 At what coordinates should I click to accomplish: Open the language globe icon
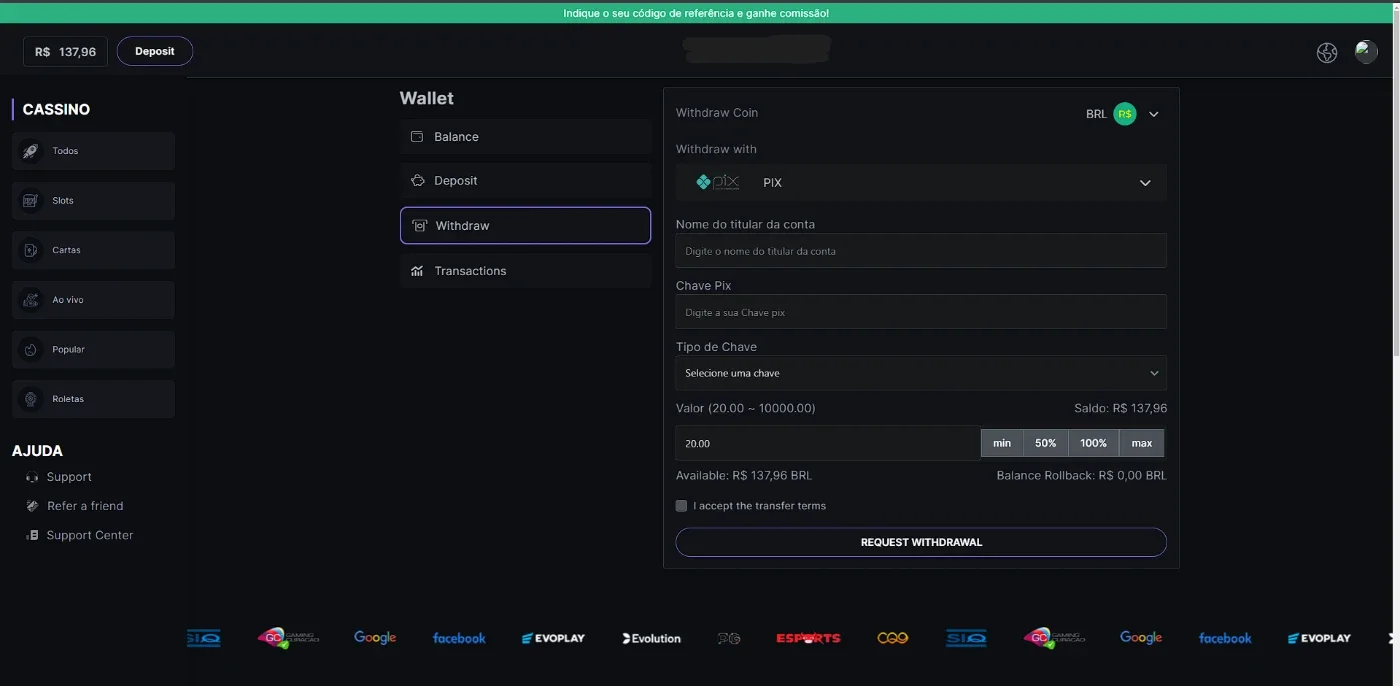(x=1327, y=53)
